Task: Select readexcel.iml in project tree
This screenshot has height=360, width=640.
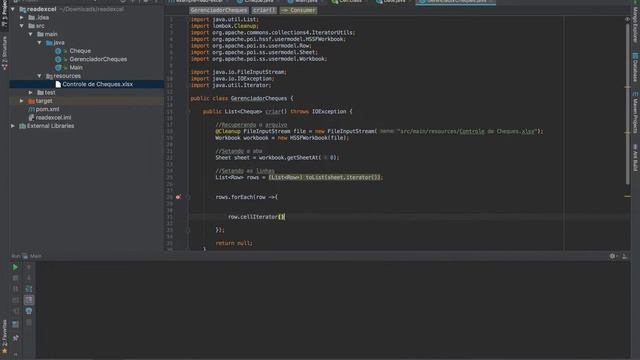Action: [x=53, y=118]
